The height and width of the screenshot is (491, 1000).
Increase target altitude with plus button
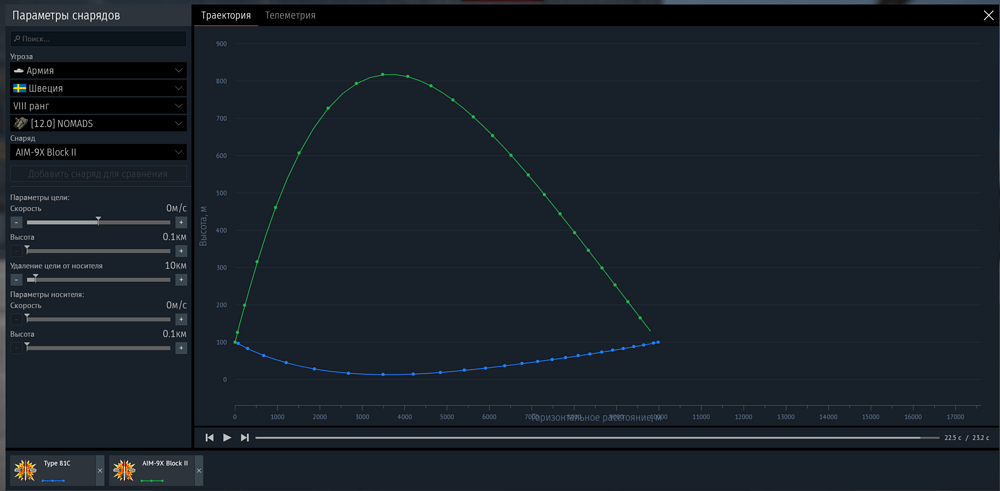point(181,251)
